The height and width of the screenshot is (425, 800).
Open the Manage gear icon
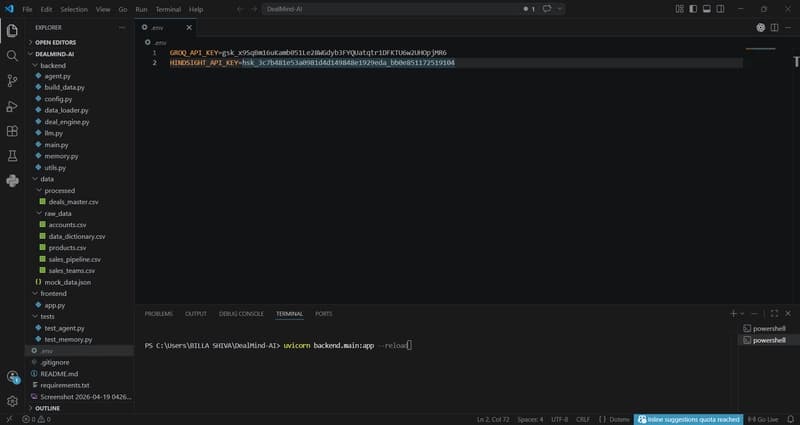(12, 401)
